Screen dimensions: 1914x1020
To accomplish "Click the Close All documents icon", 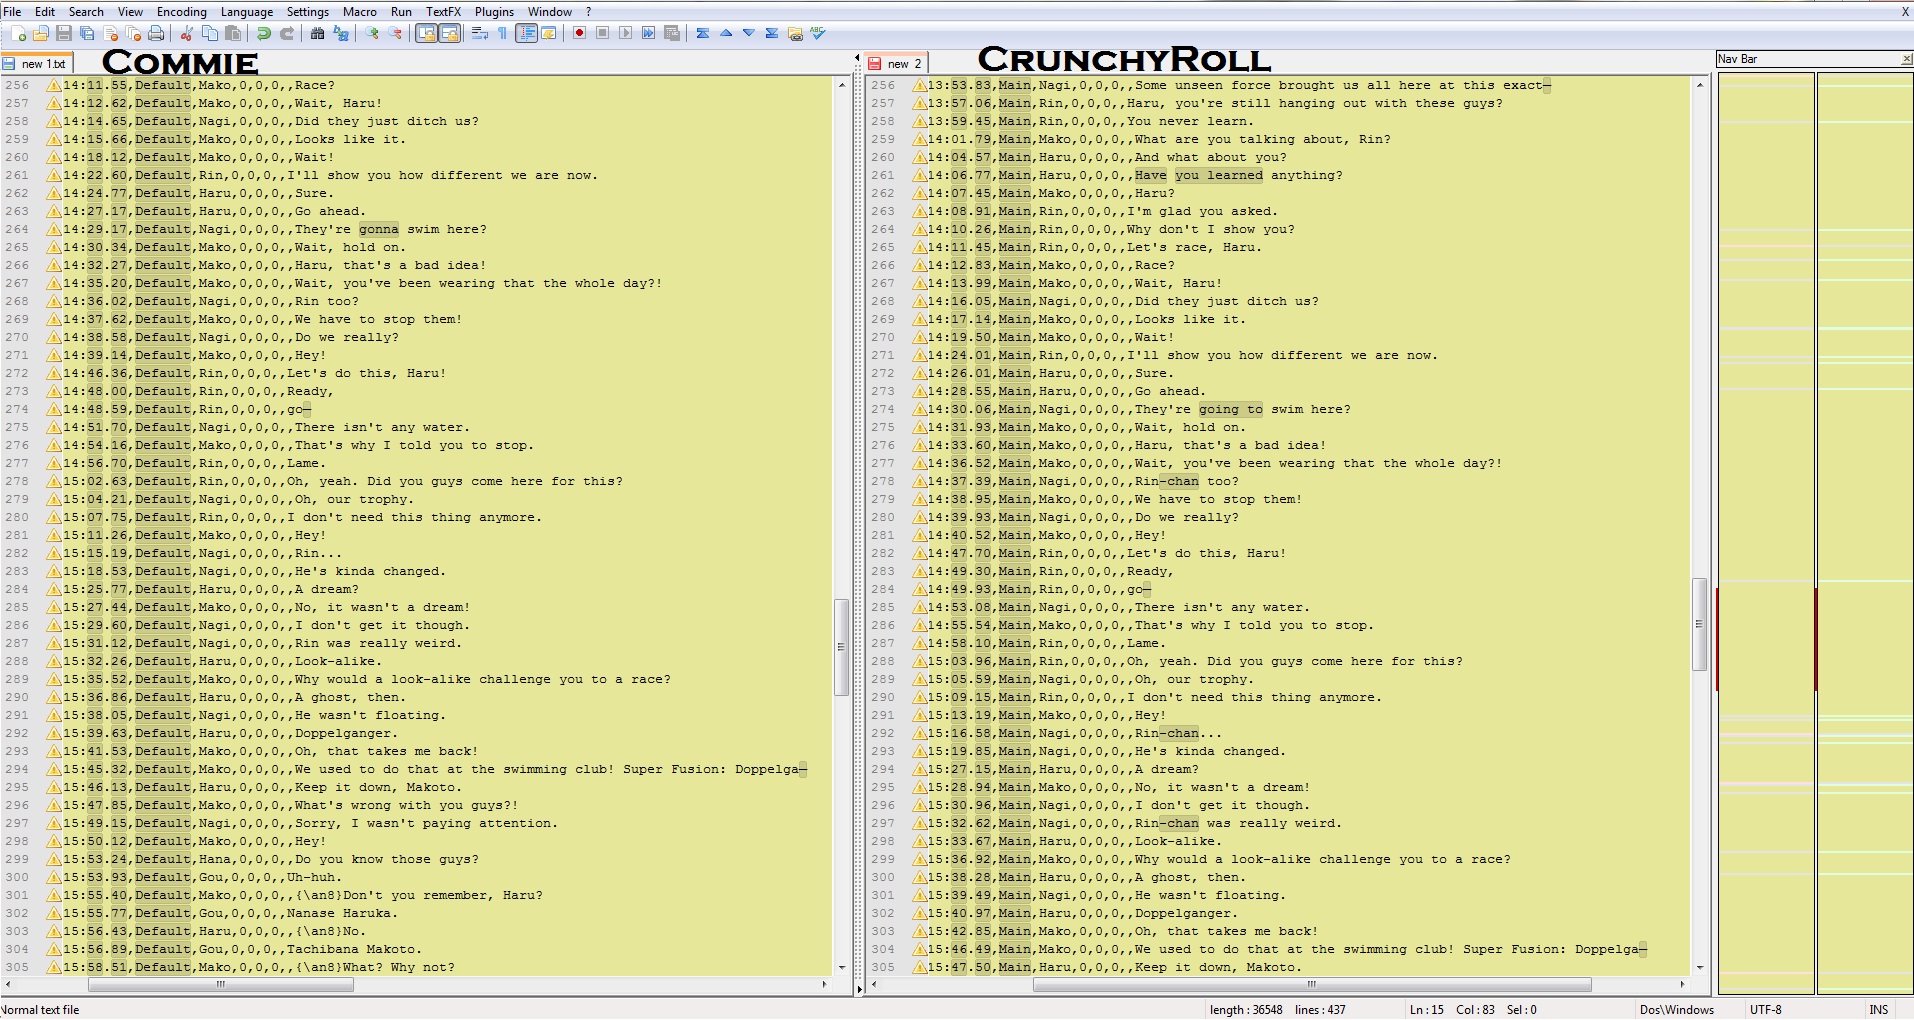I will [x=133, y=33].
